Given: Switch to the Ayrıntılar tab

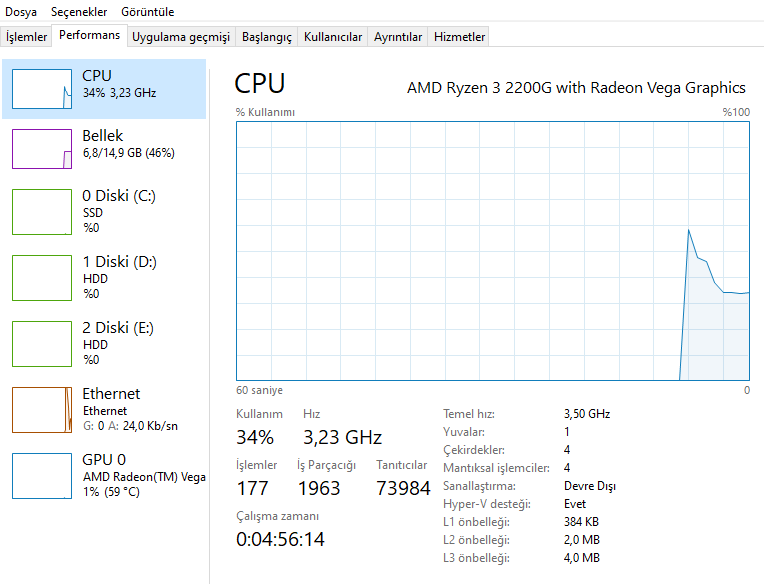Looking at the screenshot, I should point(398,37).
